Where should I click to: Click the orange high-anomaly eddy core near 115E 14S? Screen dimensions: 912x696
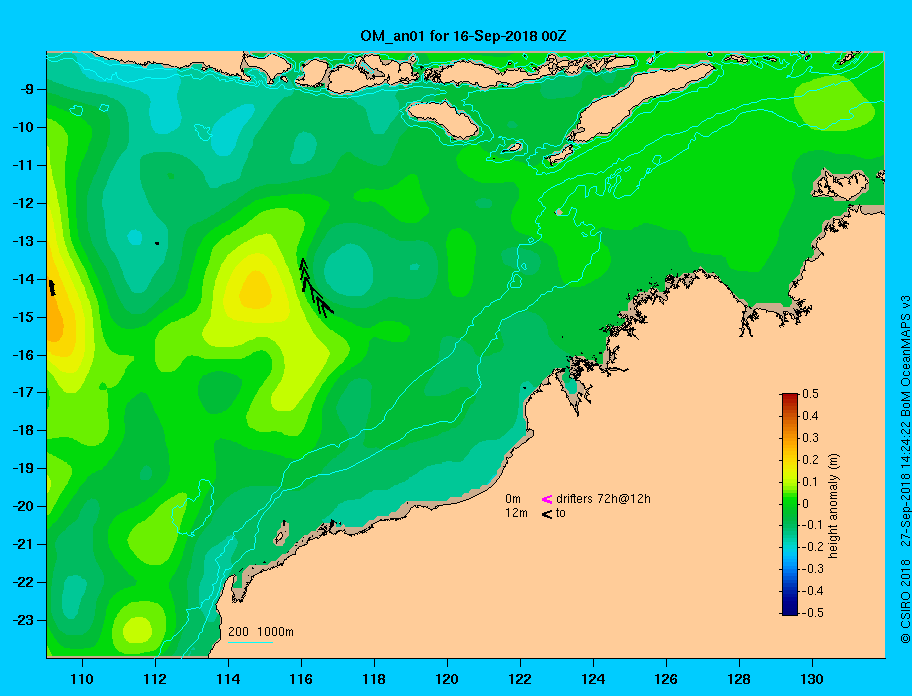click(x=256, y=290)
